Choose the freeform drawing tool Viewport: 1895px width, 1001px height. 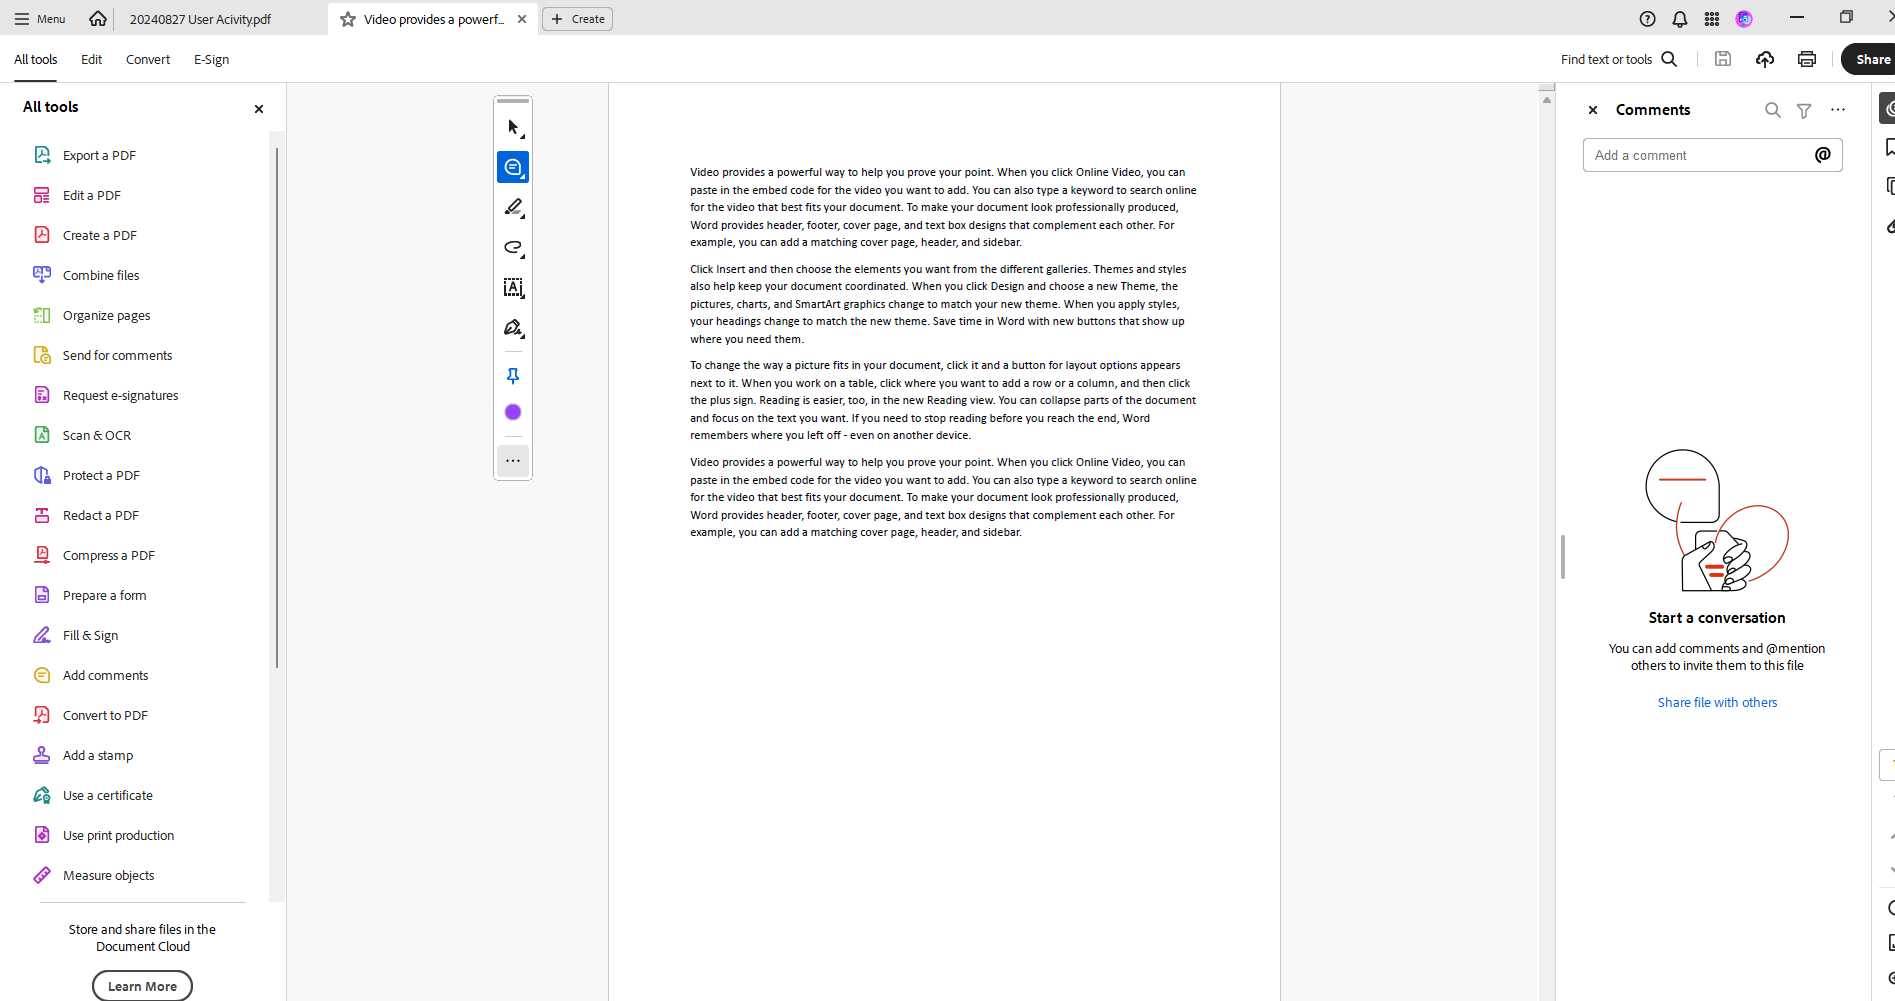(513, 248)
